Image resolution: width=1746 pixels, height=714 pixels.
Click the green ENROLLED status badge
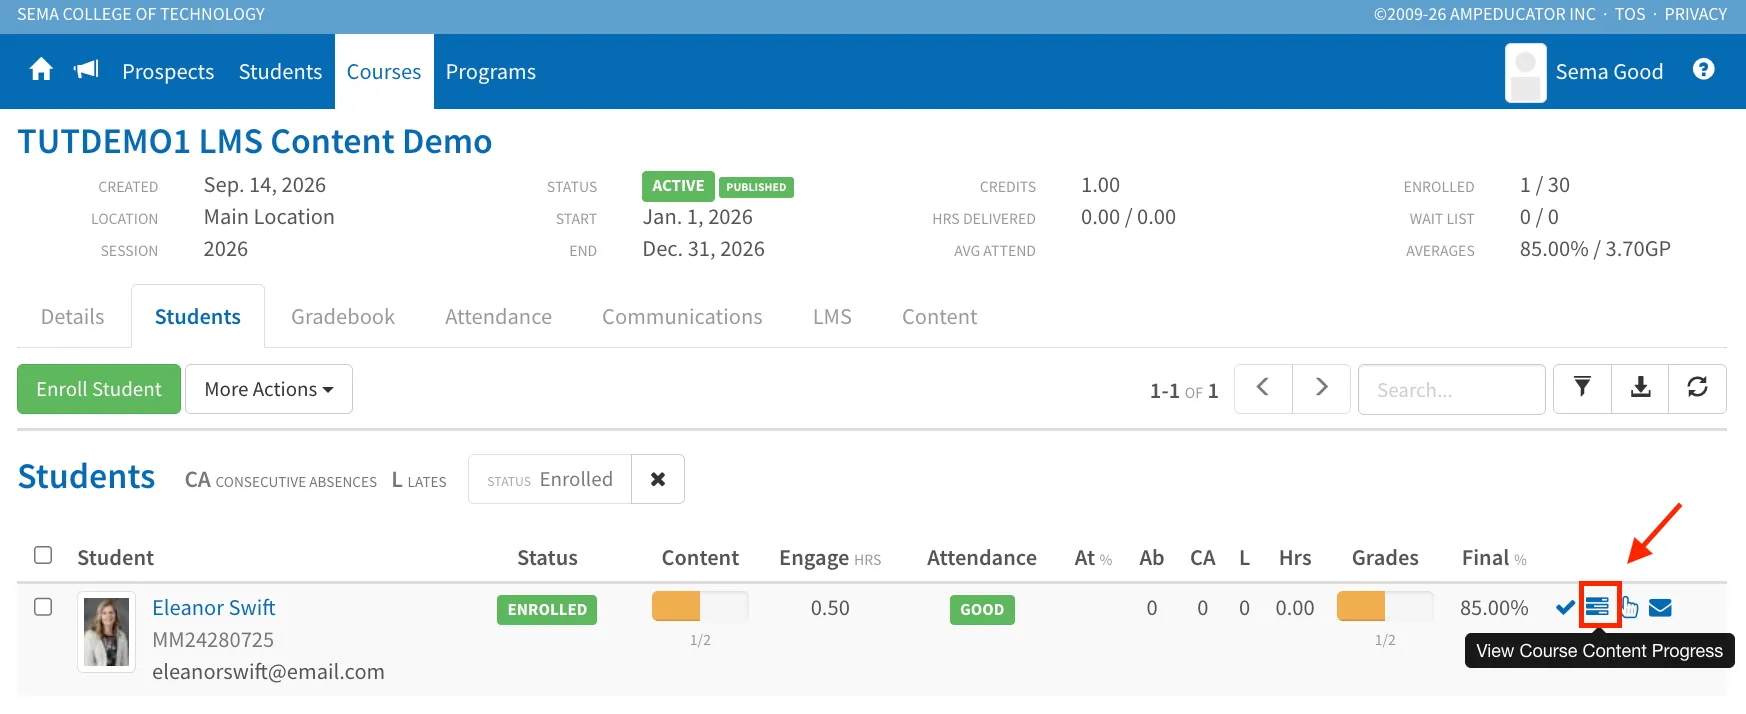[x=547, y=610]
